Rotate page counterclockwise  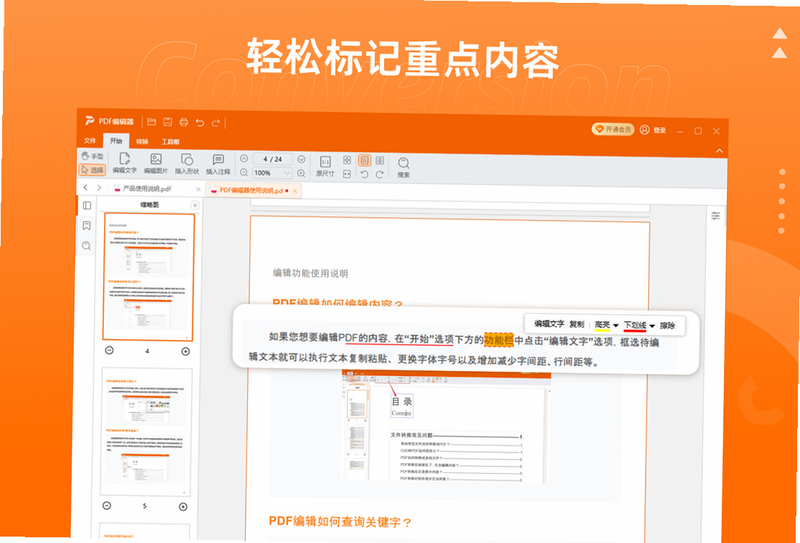[x=364, y=175]
